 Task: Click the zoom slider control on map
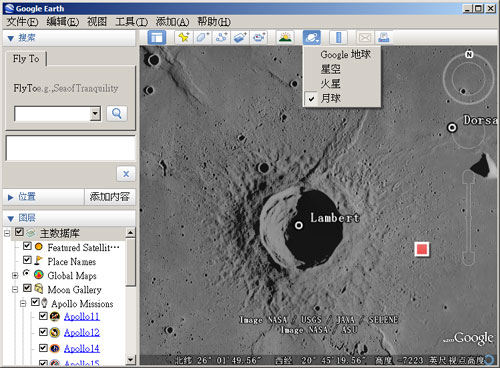(468, 218)
